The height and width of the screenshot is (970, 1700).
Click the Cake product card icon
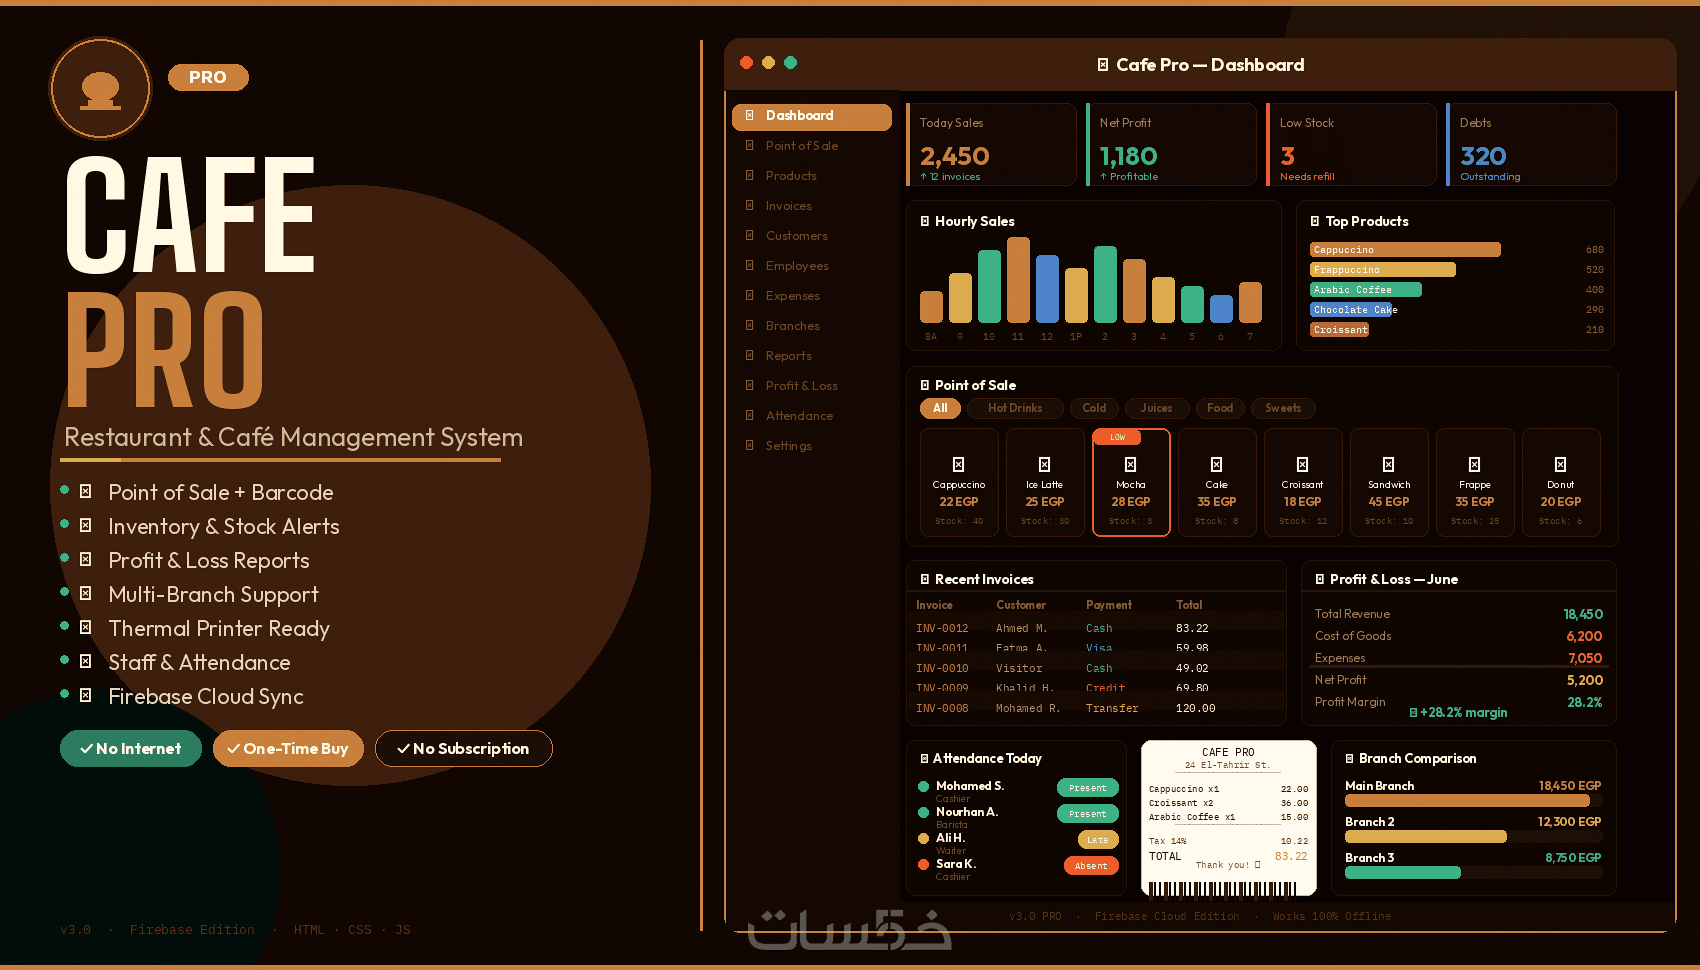tap(1216, 464)
